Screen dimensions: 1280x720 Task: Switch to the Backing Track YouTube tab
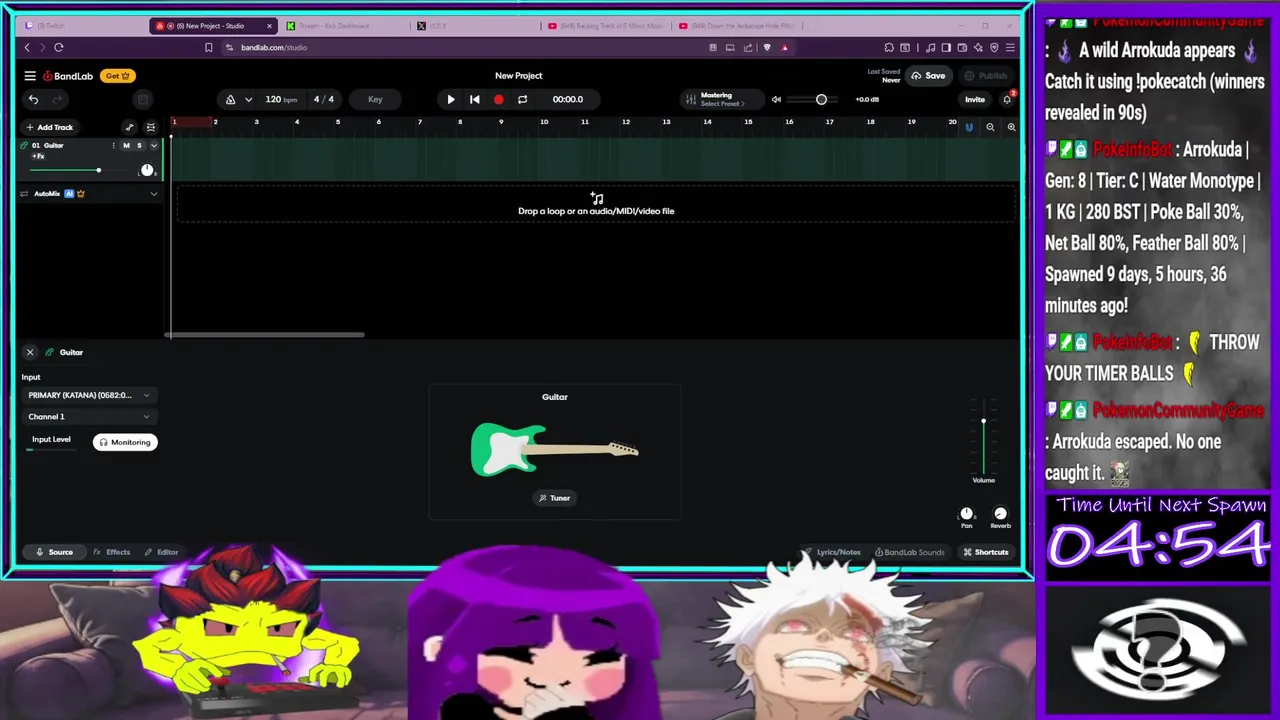(605, 26)
